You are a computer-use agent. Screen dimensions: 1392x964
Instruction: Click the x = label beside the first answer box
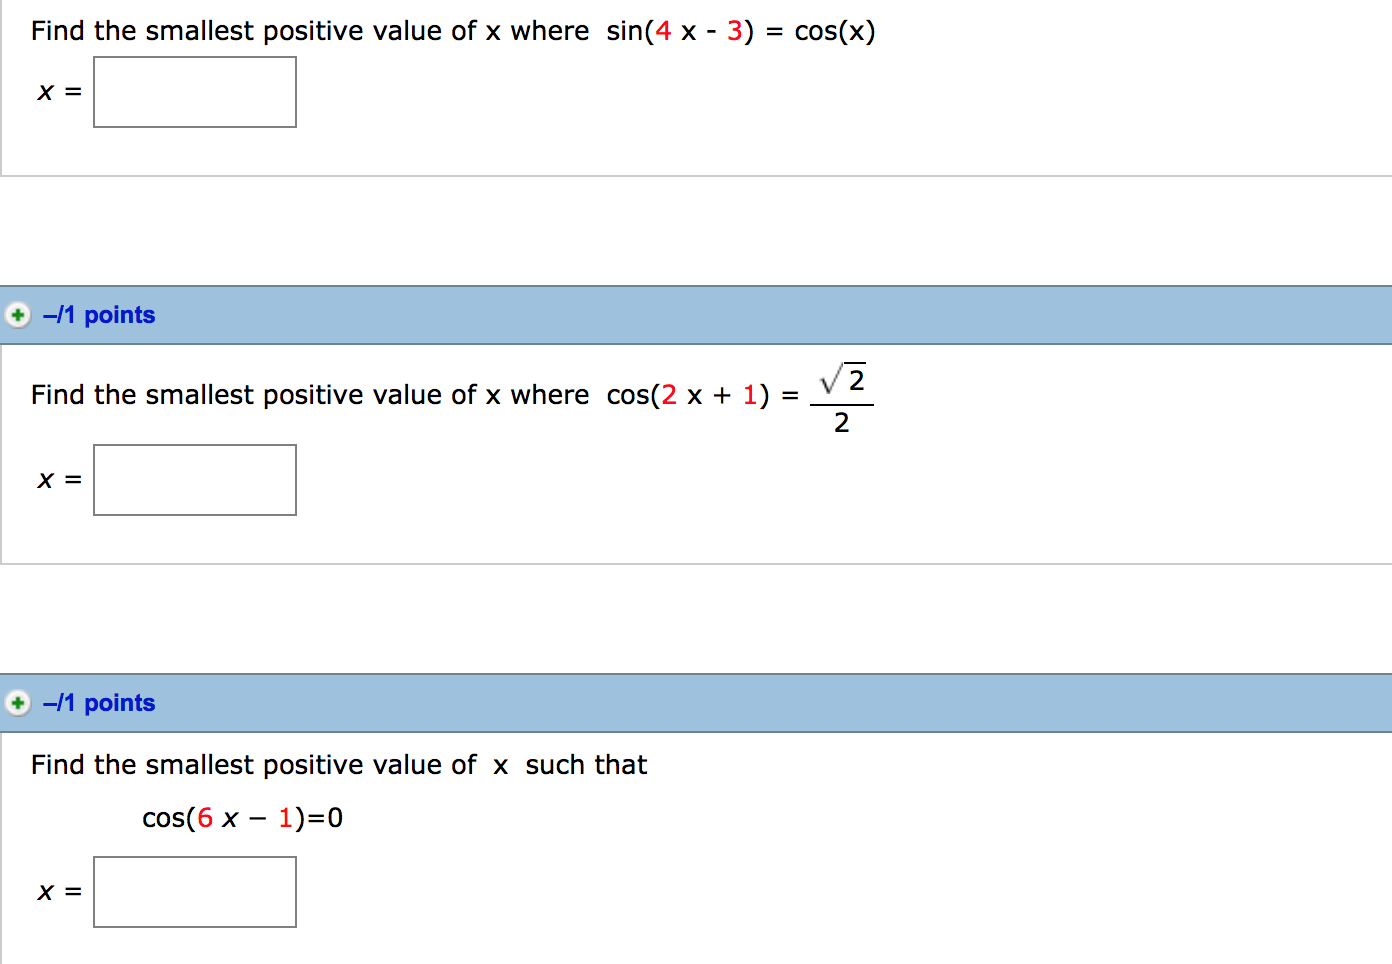tap(57, 92)
